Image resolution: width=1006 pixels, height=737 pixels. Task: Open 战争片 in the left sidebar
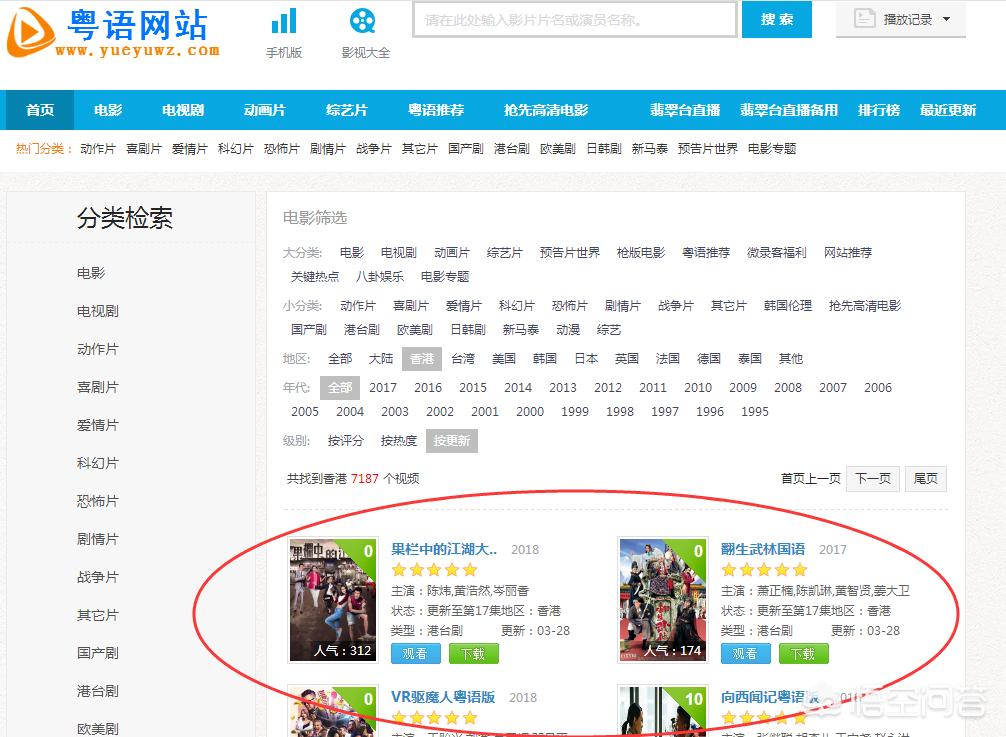[x=98, y=577]
